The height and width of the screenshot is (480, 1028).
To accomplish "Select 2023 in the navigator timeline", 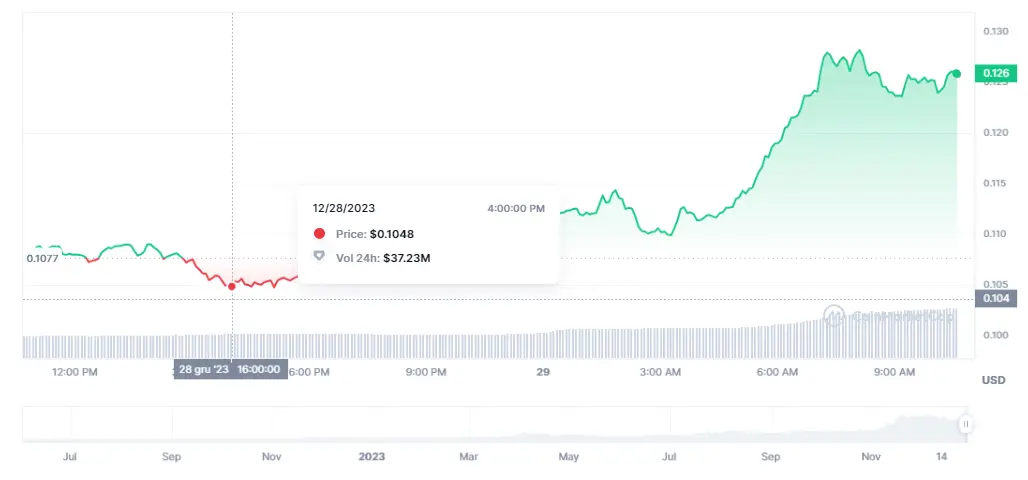I will (371, 457).
